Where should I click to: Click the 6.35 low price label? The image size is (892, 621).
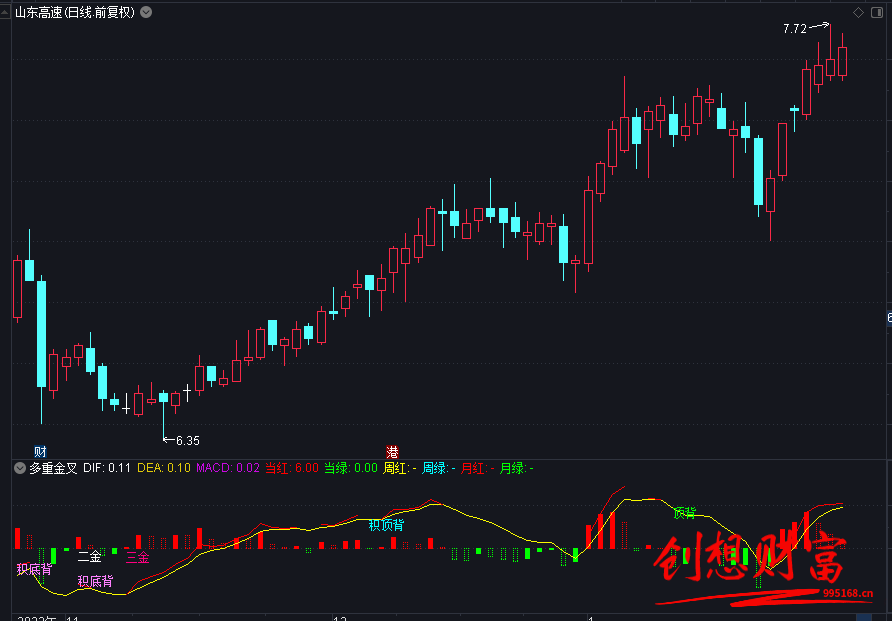(188, 441)
